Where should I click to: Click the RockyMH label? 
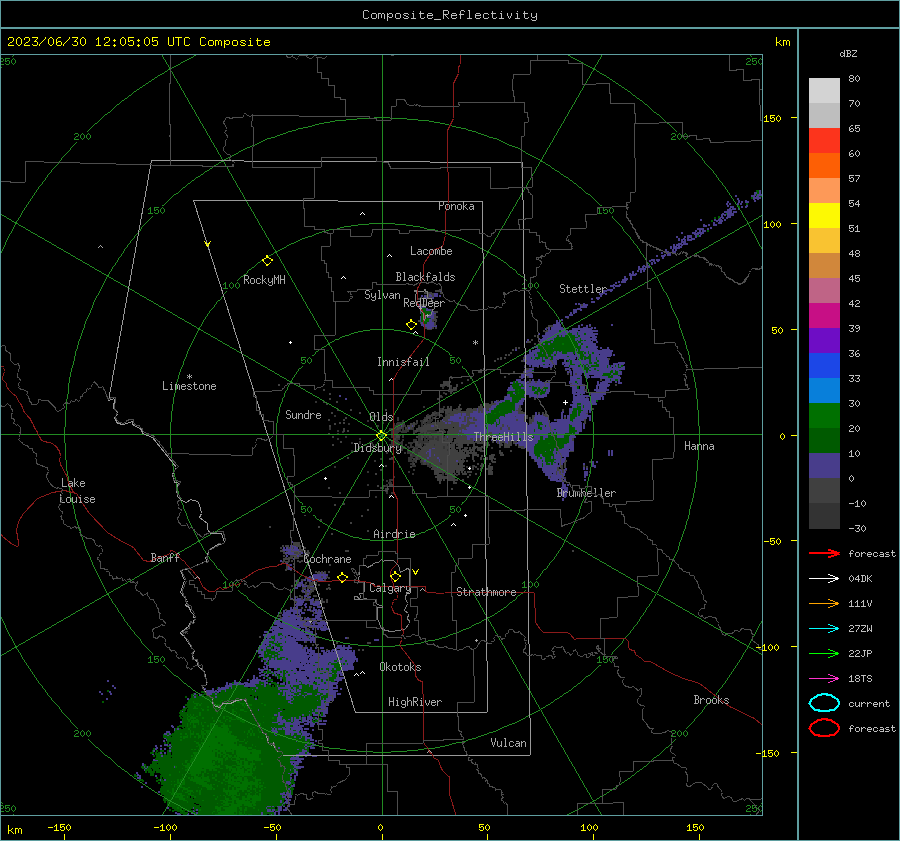click(264, 280)
